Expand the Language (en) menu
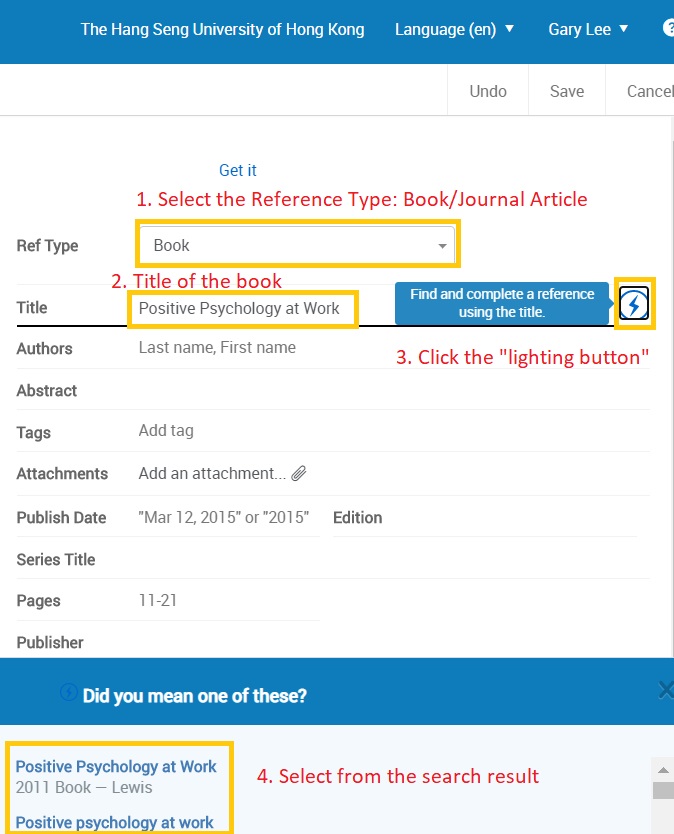Viewport: 674px width, 834px height. click(454, 29)
